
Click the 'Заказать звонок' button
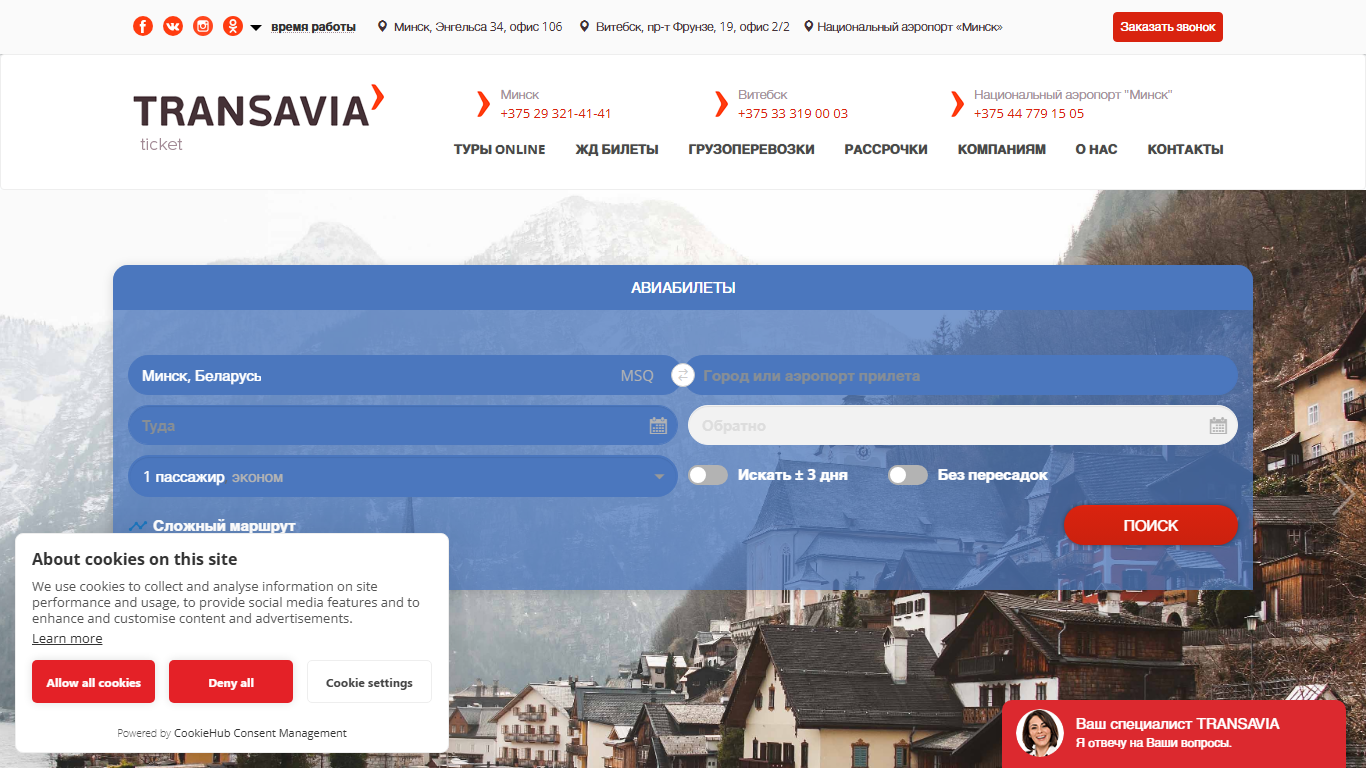click(x=1168, y=27)
